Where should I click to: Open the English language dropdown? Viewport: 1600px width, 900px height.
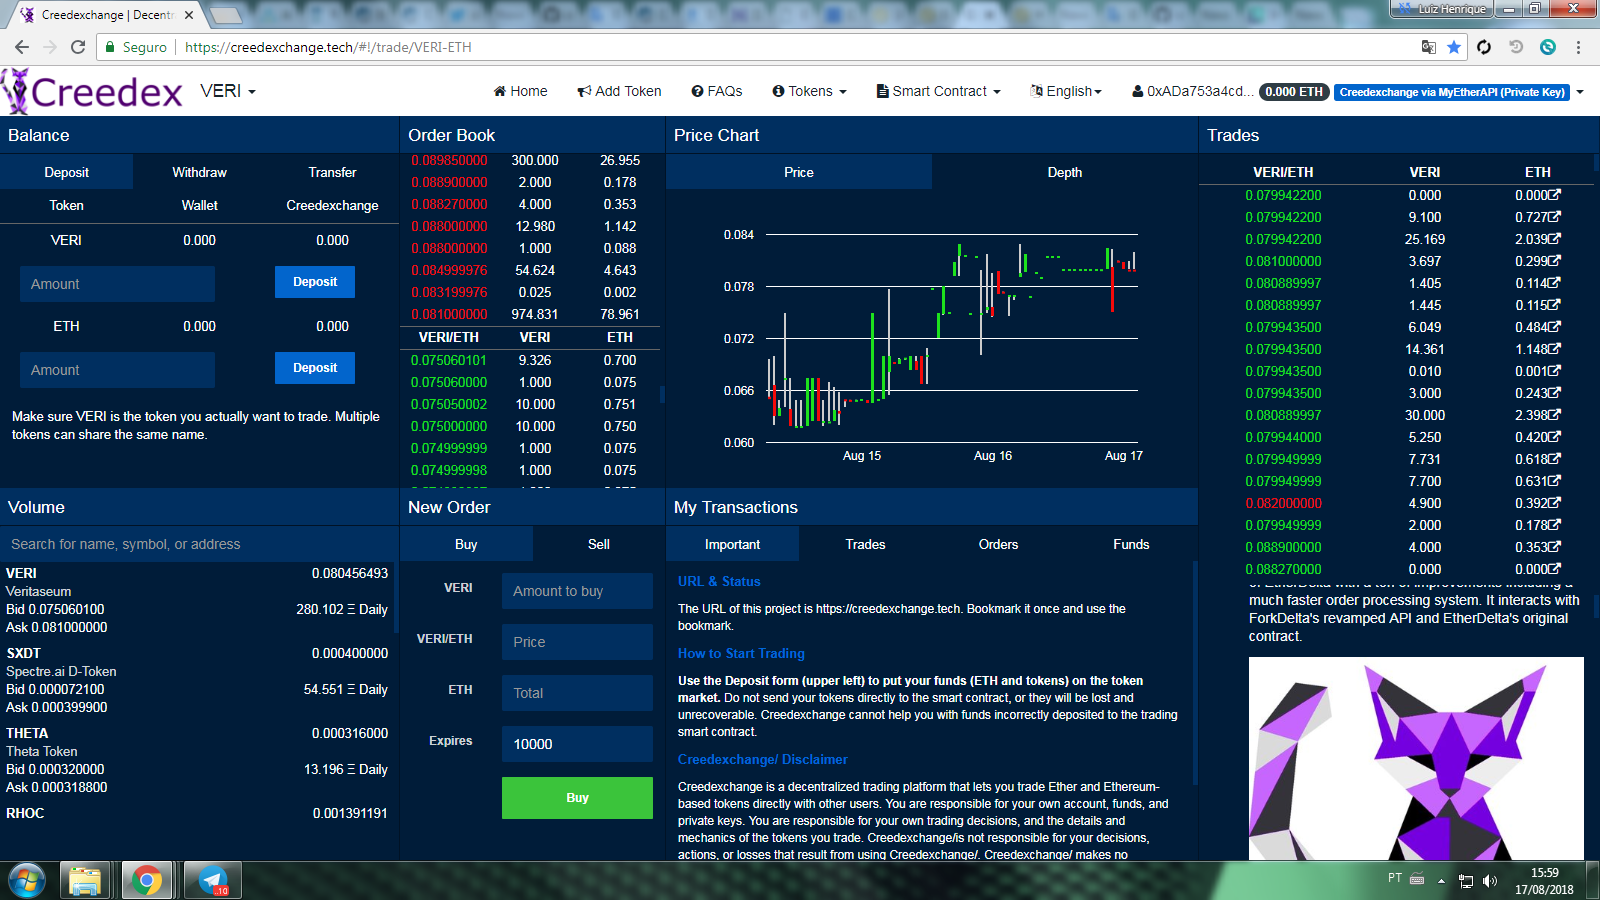1066,91
